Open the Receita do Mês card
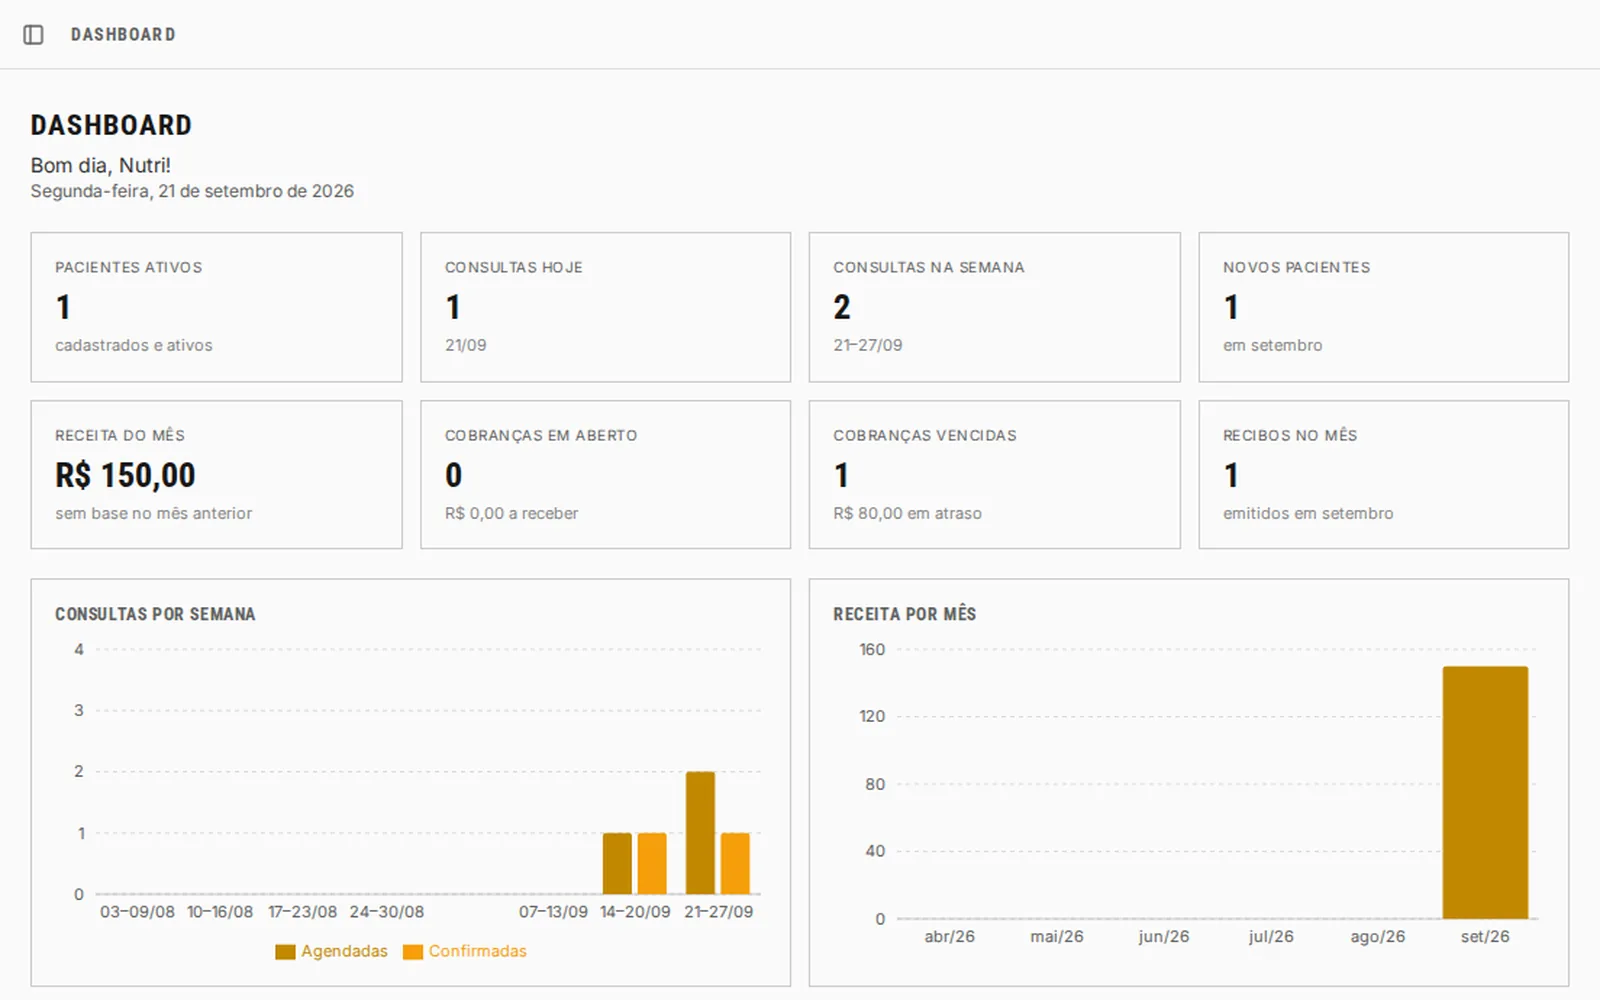Screen dimensions: 1600x1000 click(216, 475)
